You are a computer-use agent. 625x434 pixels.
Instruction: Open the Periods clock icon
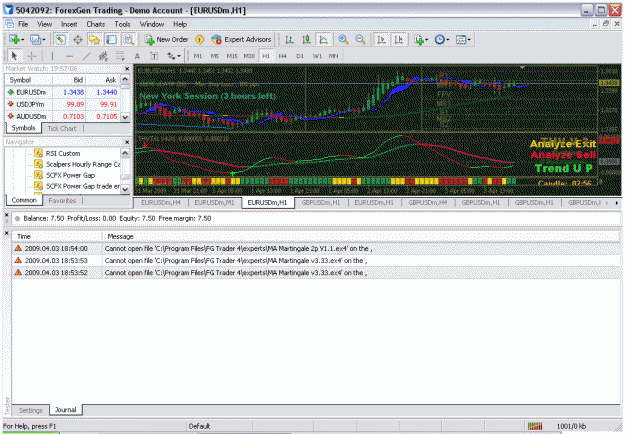[439, 39]
